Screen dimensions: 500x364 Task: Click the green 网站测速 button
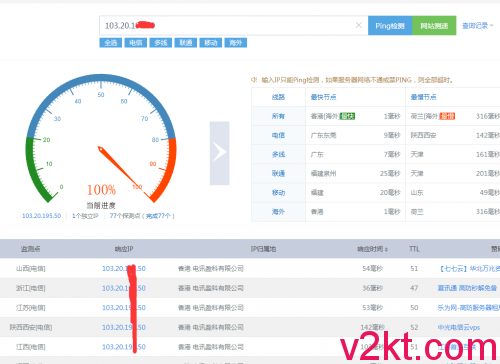(x=434, y=26)
